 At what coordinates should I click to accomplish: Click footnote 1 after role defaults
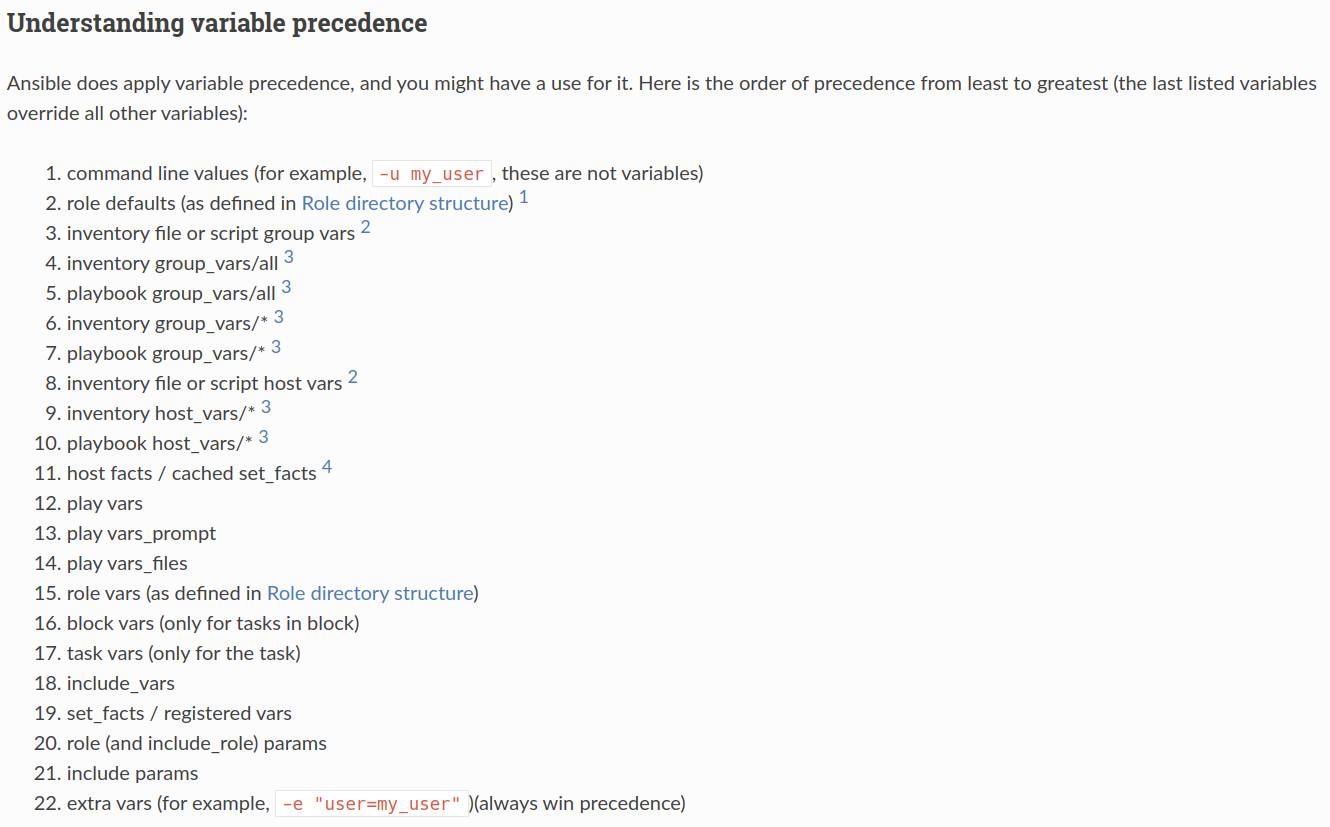coord(524,198)
